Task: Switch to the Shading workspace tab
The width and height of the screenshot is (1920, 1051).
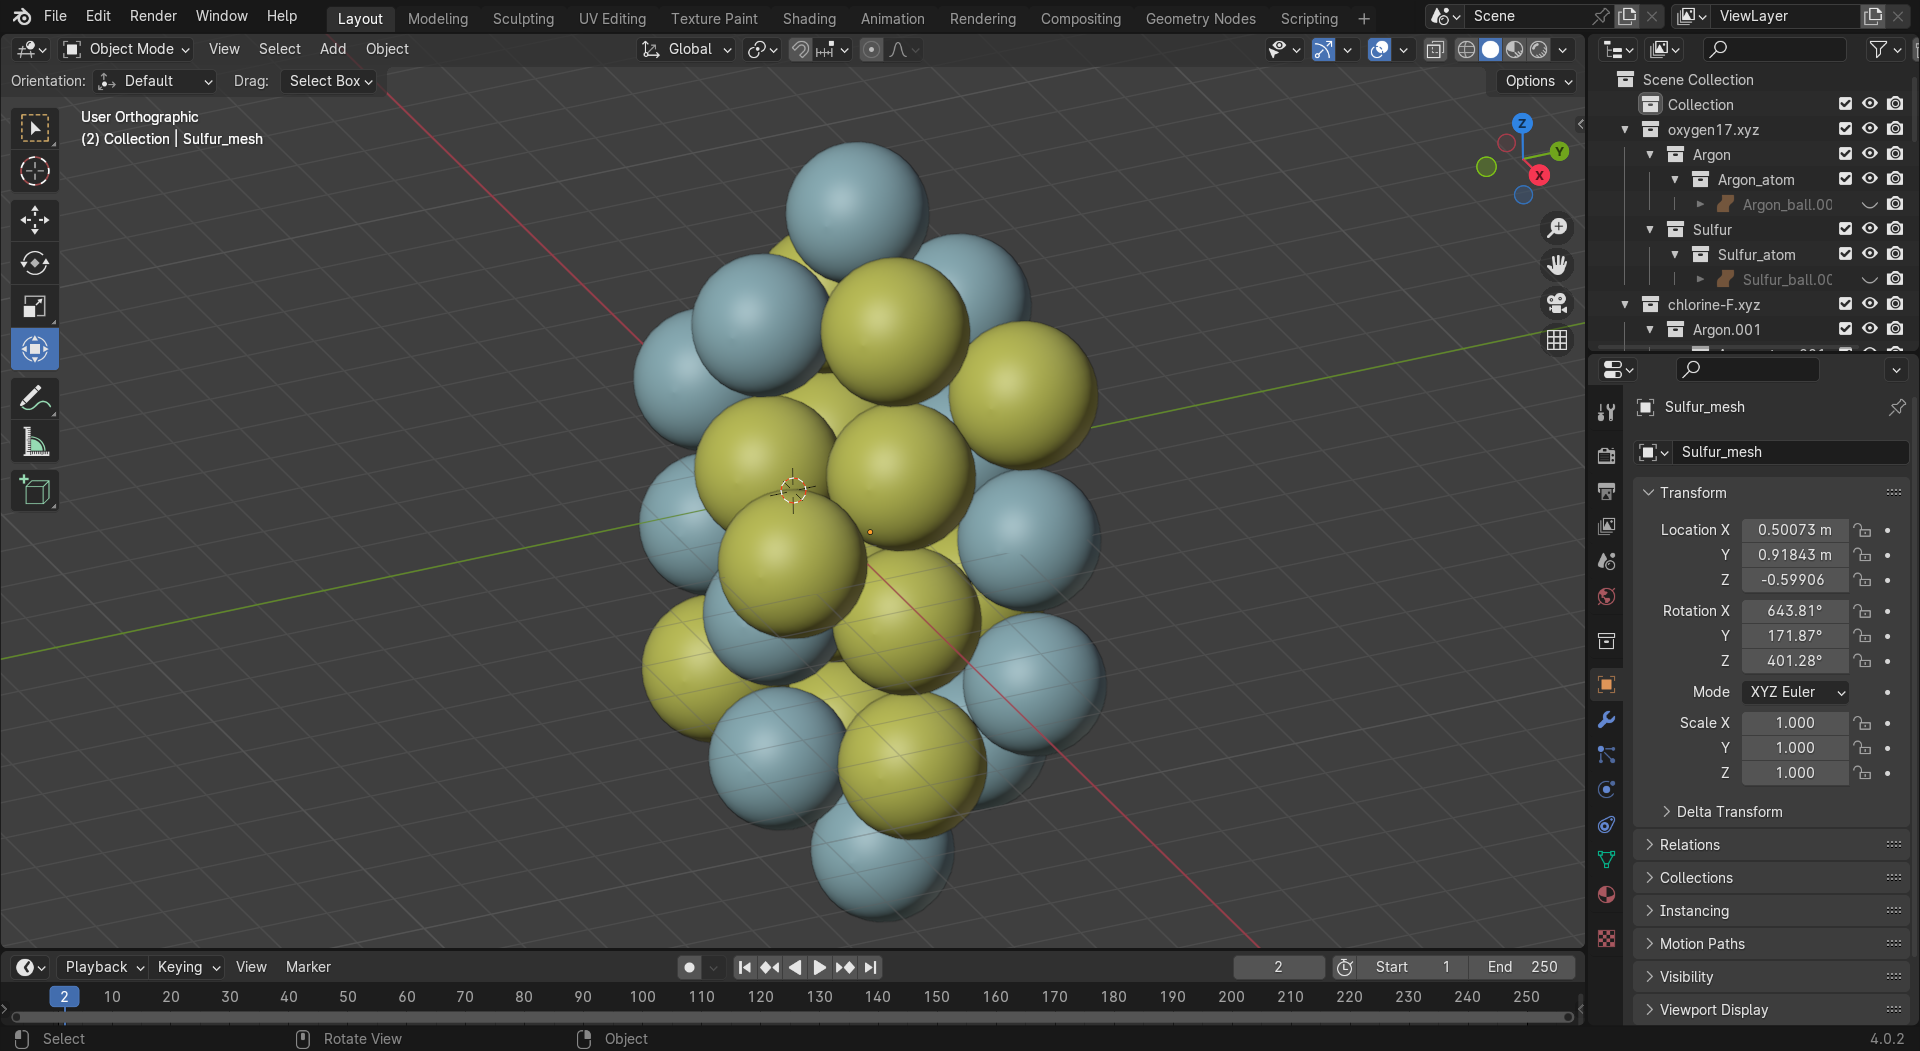Action: [x=808, y=18]
